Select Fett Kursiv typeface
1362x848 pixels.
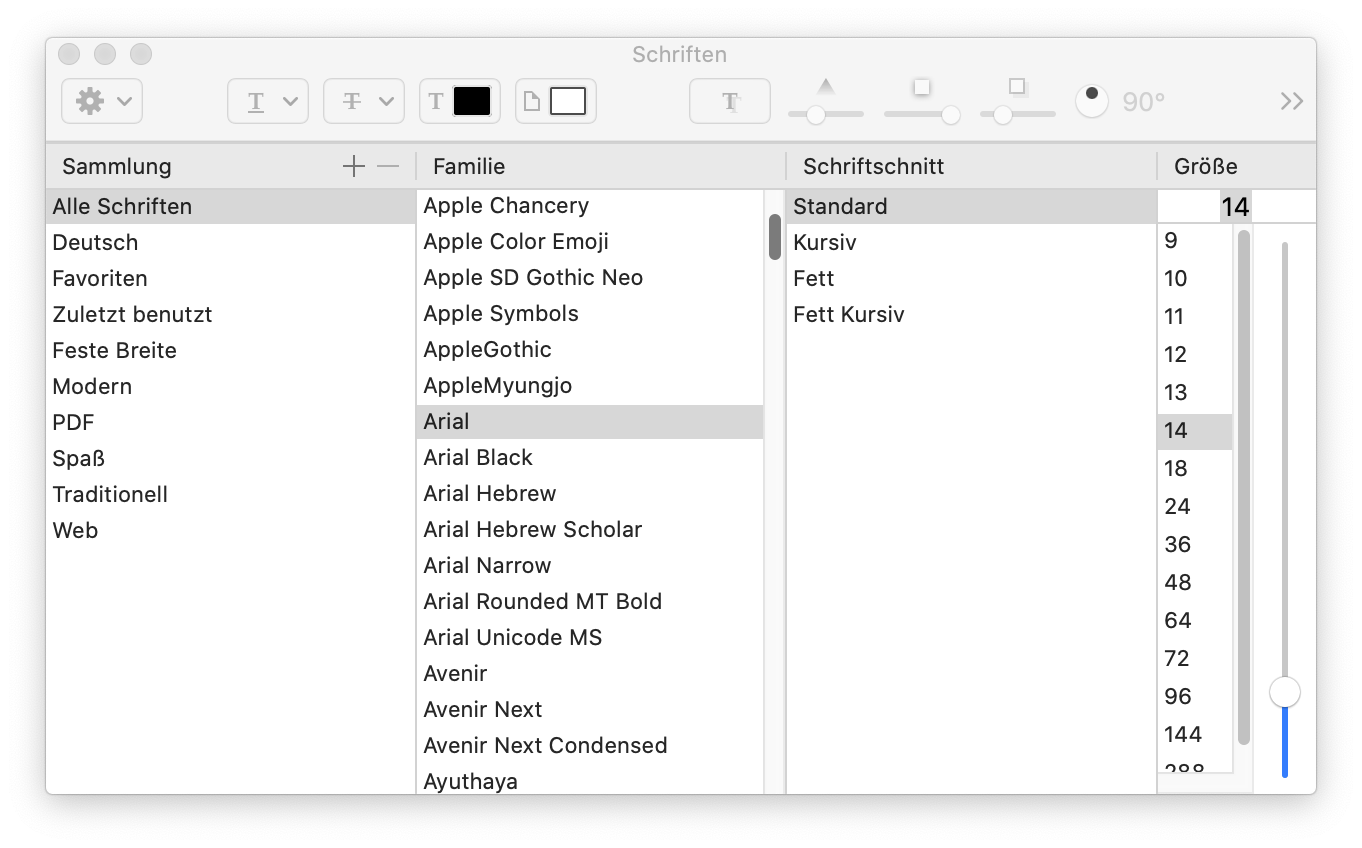971,314
